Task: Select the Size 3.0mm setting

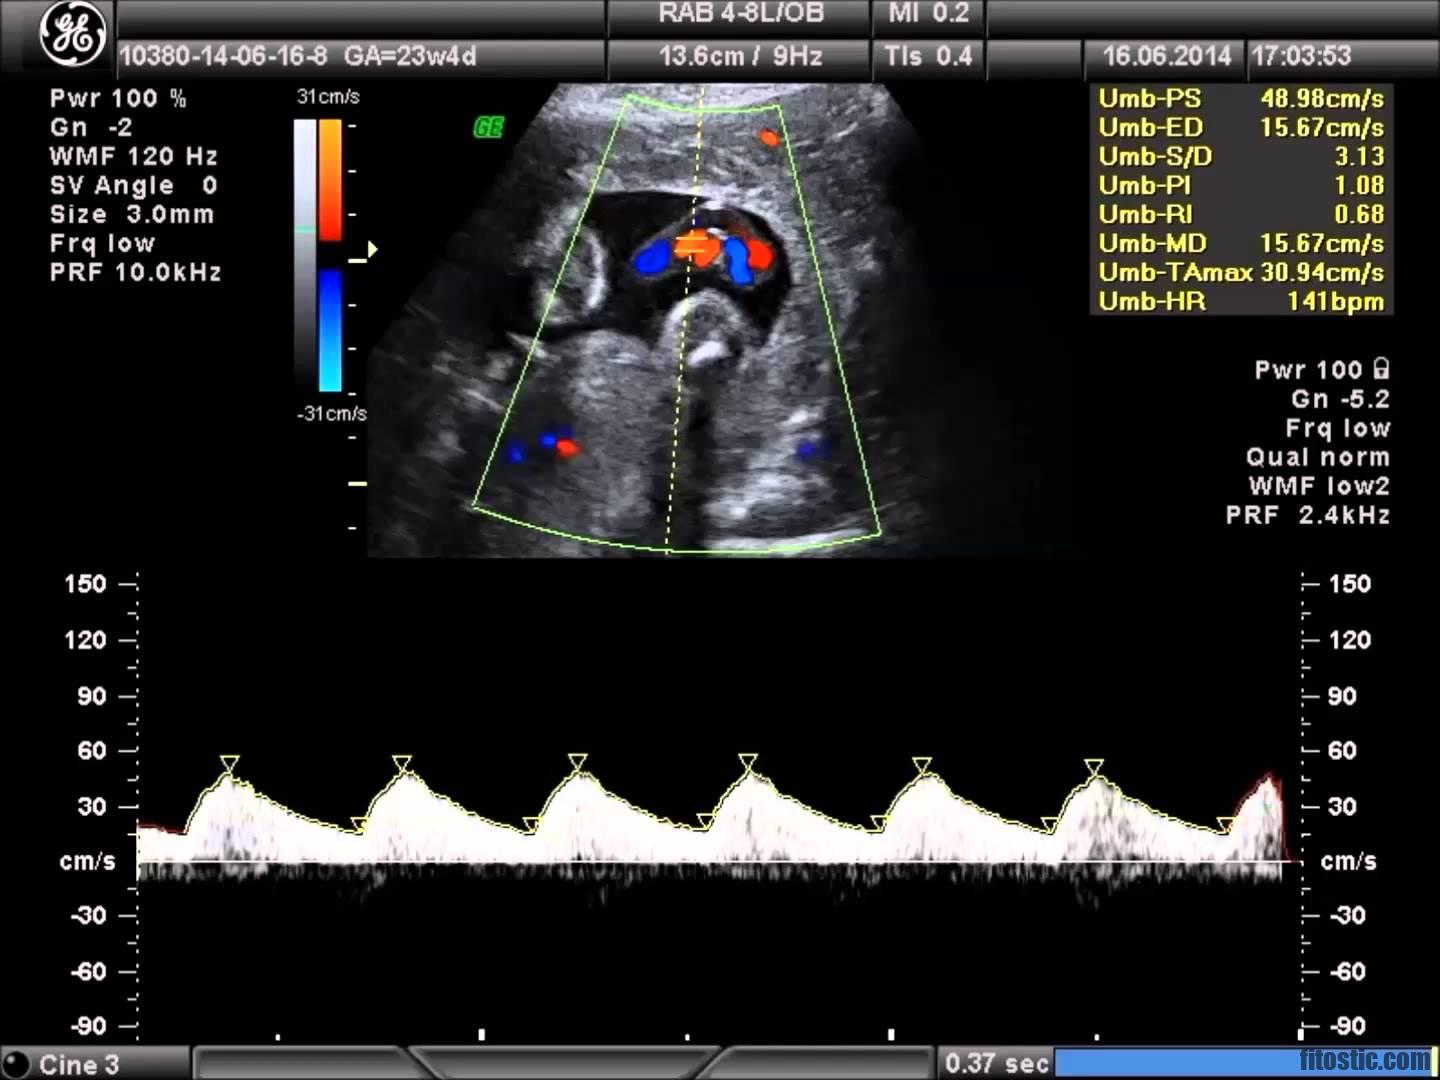Action: 132,215
